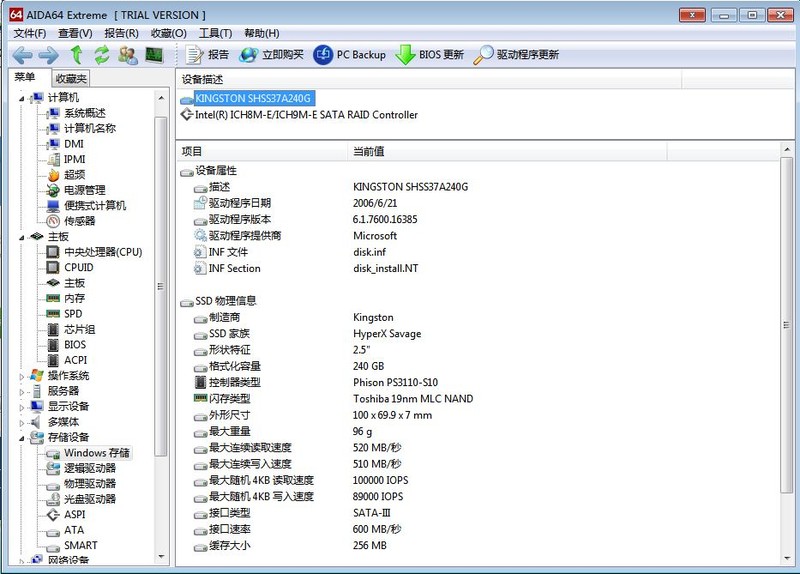Viewport: 800px width, 574px height.
Task: Open the 收藏(O) menu
Action: click(x=169, y=33)
